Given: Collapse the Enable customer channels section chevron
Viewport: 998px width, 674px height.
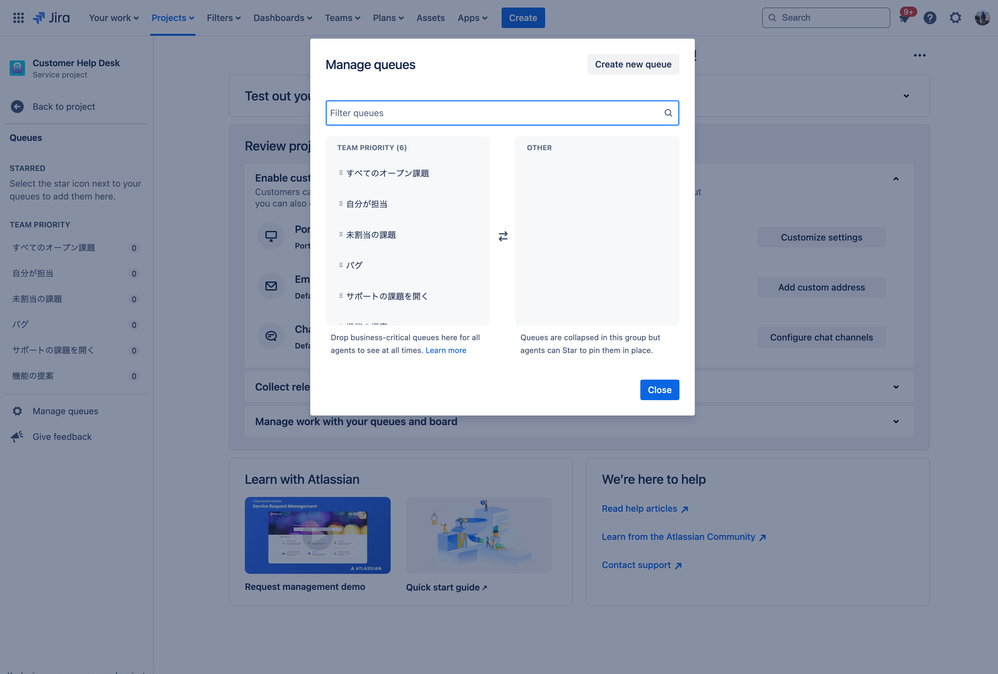Looking at the screenshot, I should (x=896, y=179).
